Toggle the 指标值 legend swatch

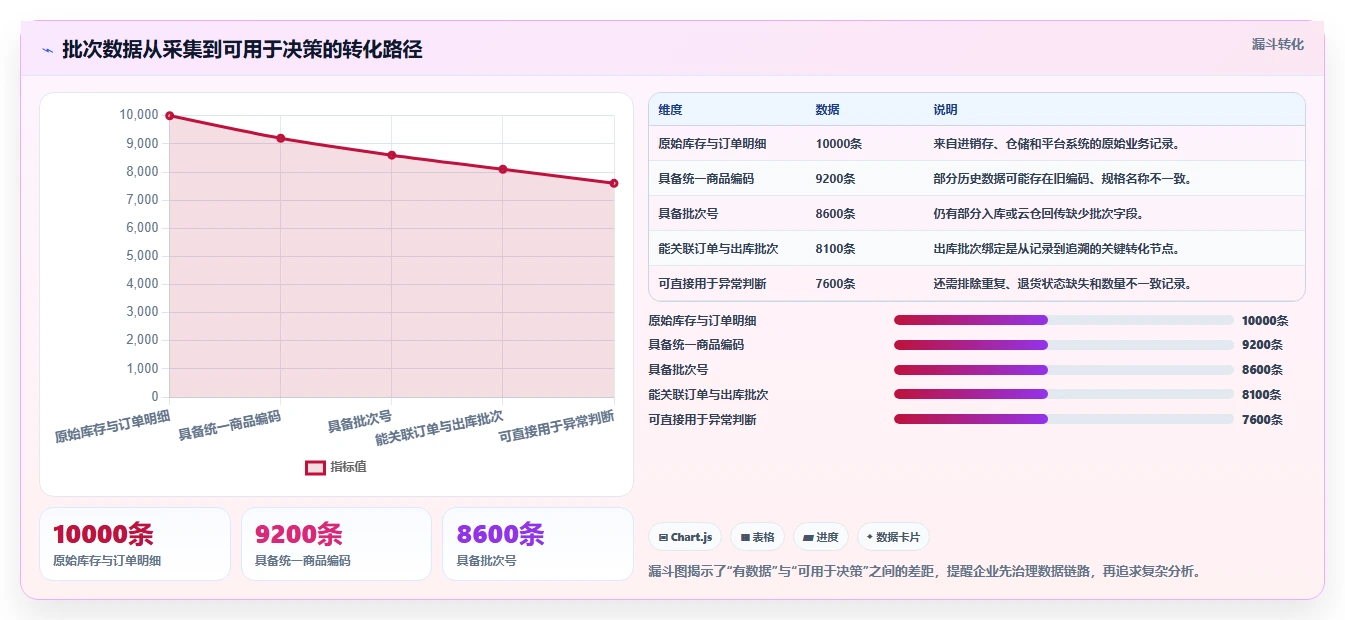315,467
